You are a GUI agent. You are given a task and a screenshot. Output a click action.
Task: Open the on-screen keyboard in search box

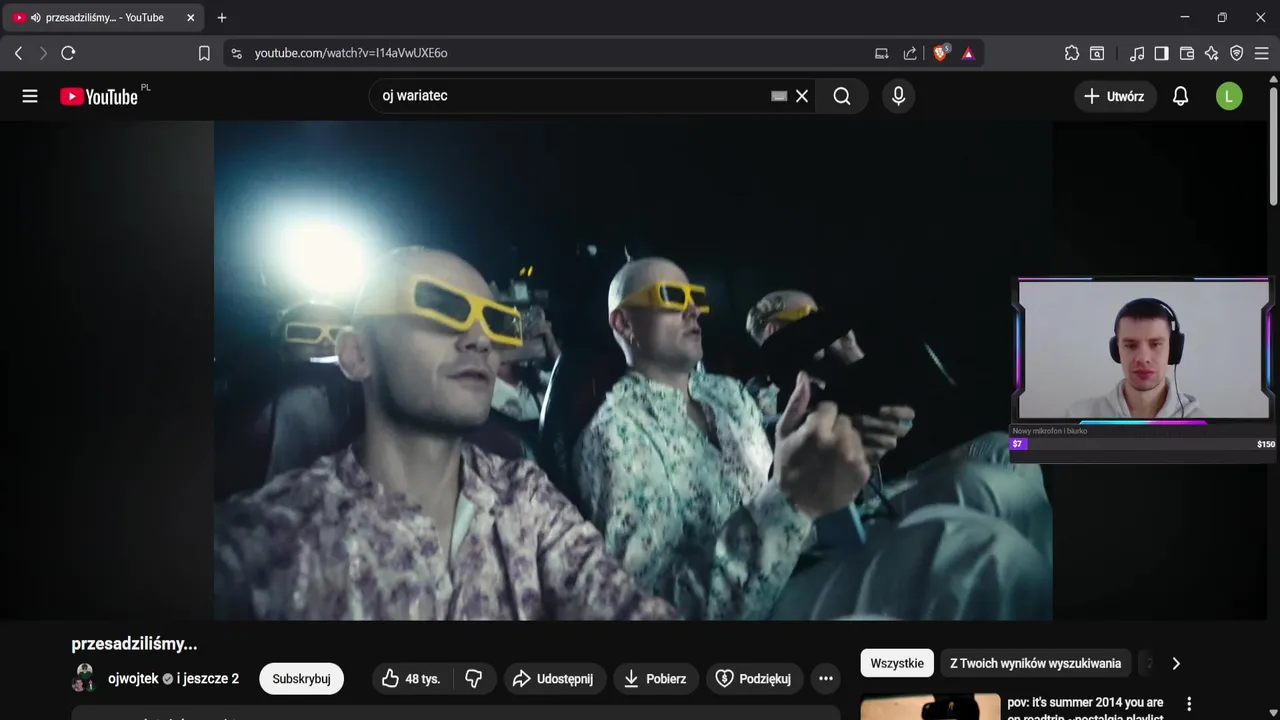click(x=779, y=96)
